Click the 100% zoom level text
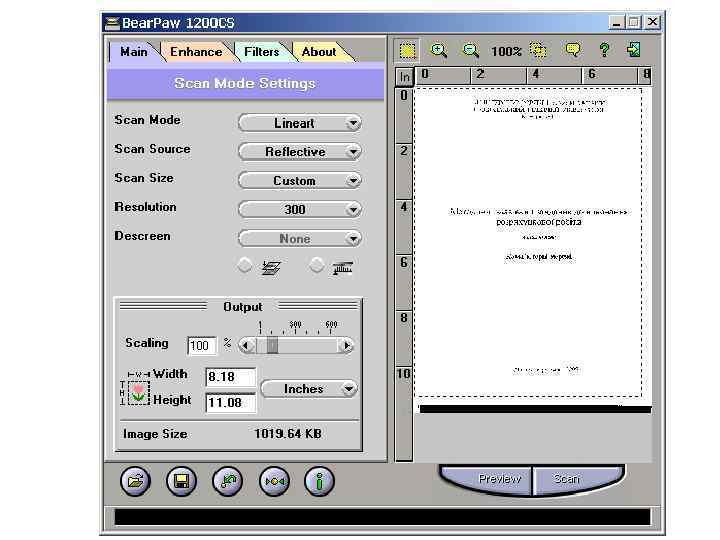The width and height of the screenshot is (720, 540). click(x=506, y=51)
